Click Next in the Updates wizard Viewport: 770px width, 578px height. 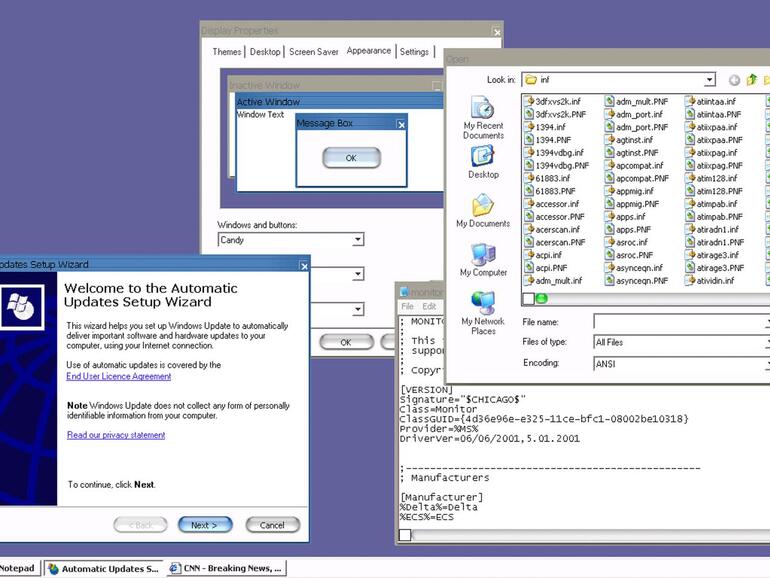point(205,525)
